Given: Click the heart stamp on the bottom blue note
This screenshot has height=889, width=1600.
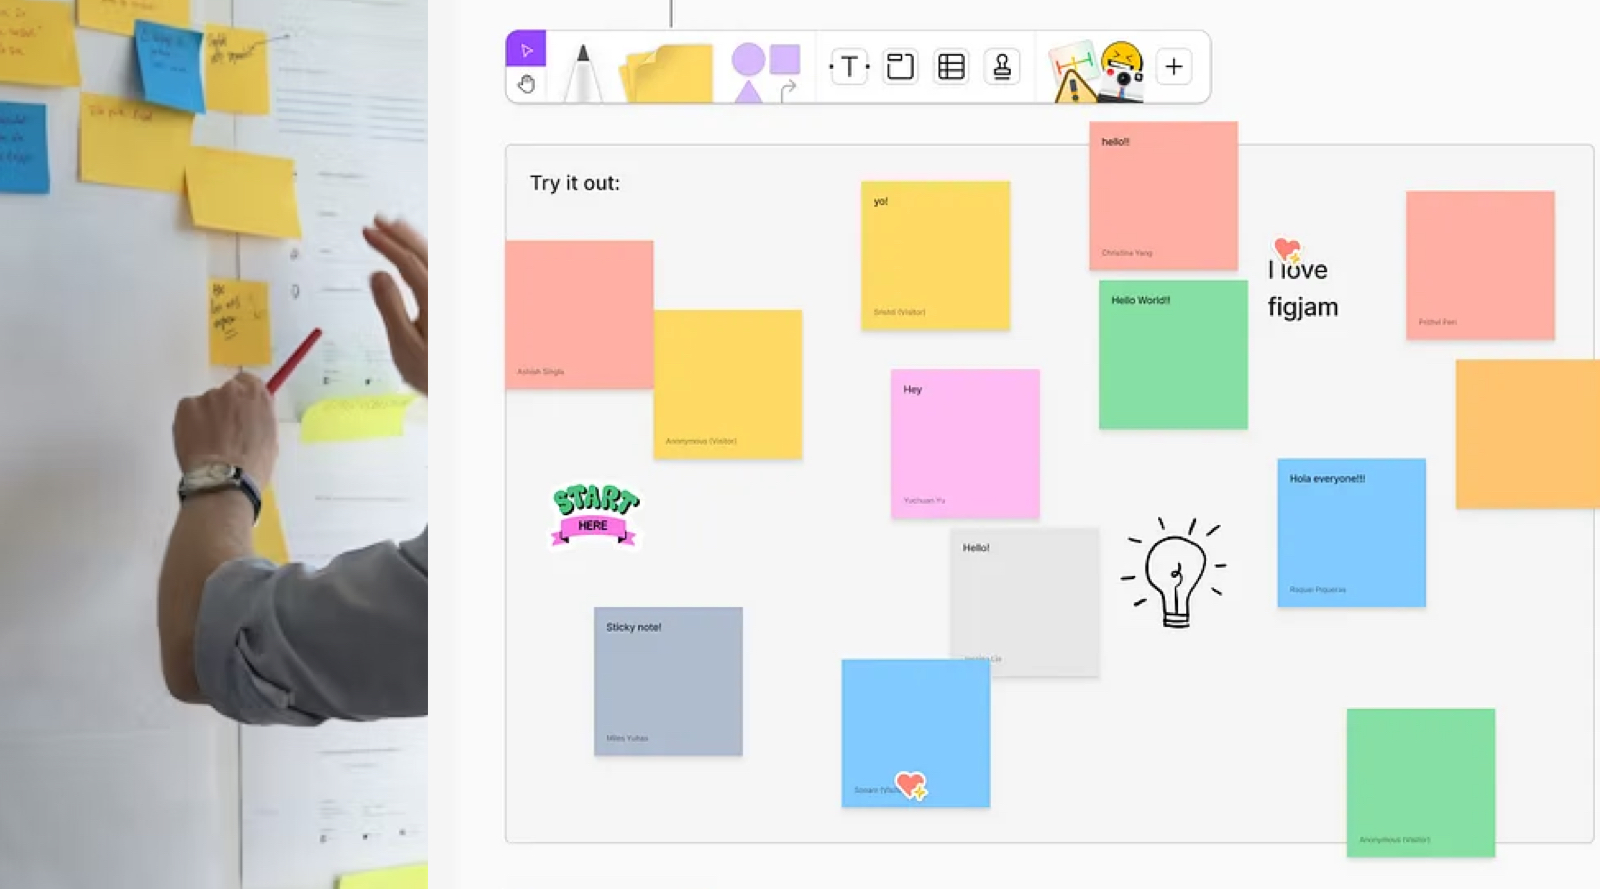Looking at the screenshot, I should [911, 785].
